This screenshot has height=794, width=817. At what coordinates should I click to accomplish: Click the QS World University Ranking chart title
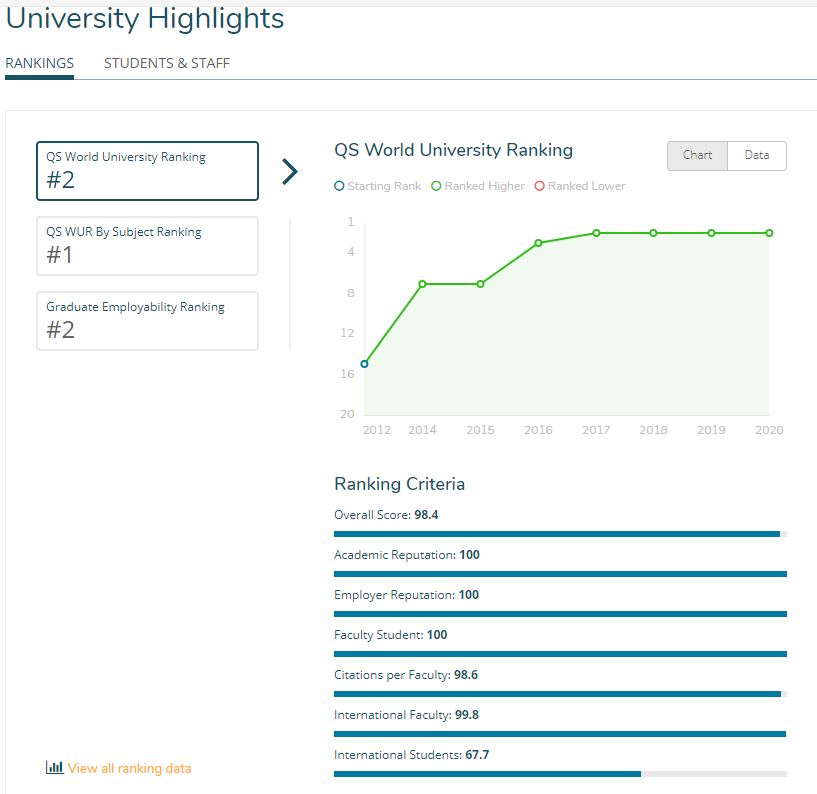tap(453, 150)
